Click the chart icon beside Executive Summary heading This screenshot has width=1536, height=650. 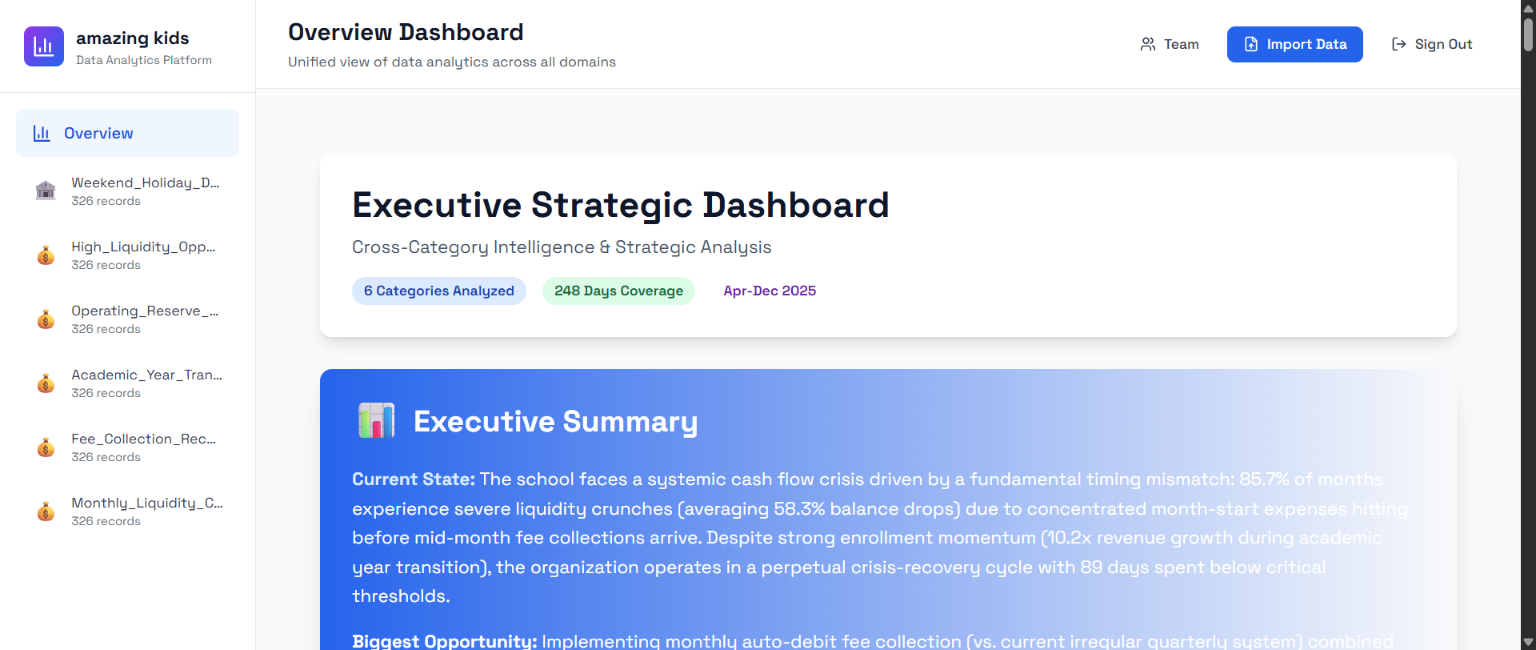(x=376, y=420)
